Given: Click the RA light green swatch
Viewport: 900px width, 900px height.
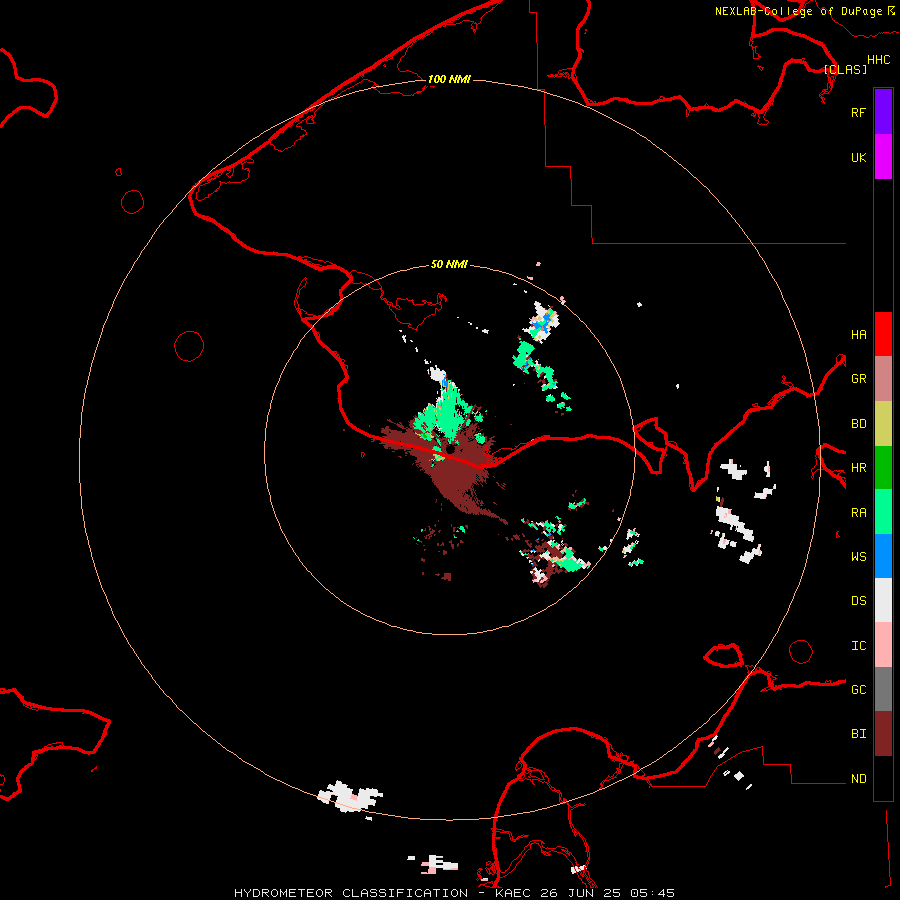Looking at the screenshot, I should click(x=883, y=512).
